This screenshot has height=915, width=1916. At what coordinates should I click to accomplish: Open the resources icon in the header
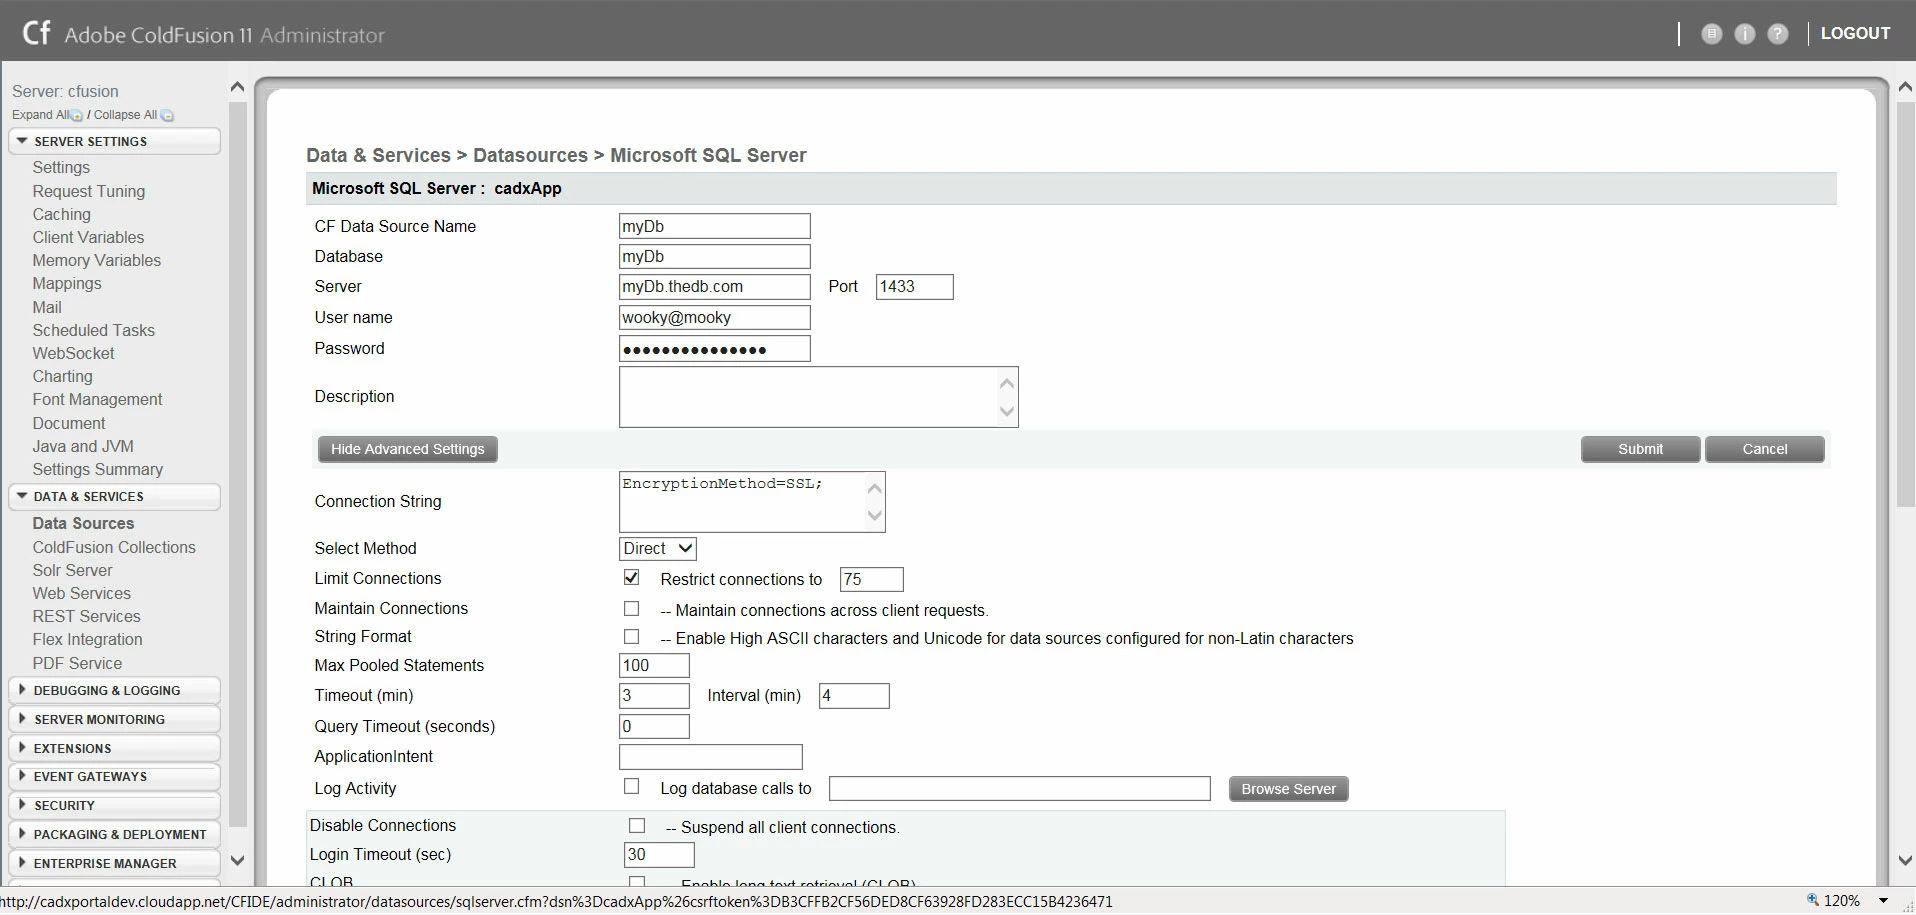1712,34
